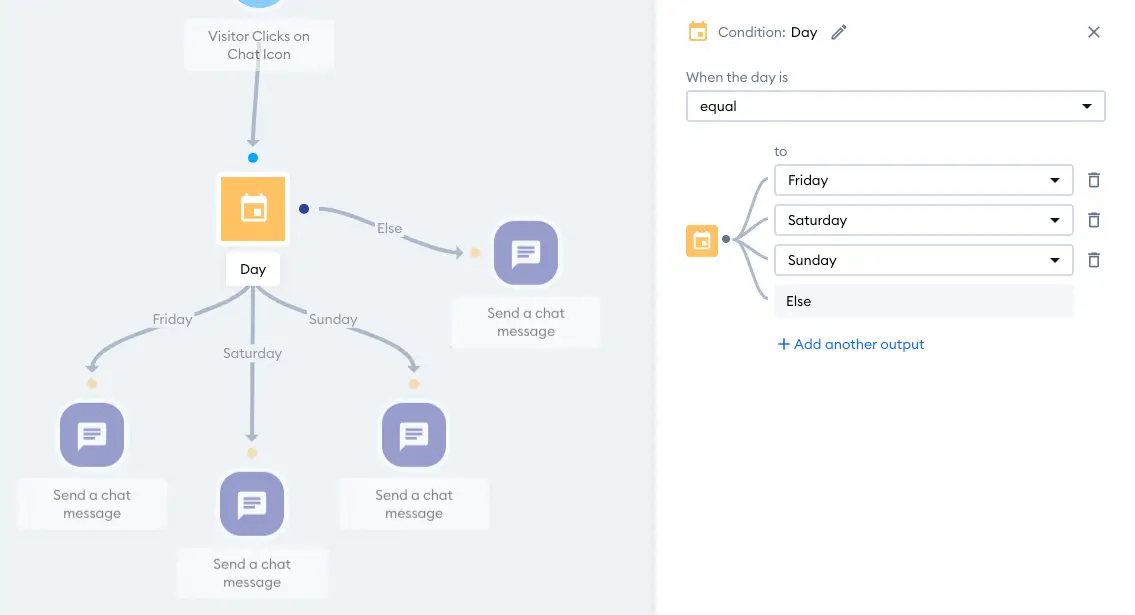Open the Saturday day dropdown
Viewport: 1135px width, 615px height.
pyautogui.click(x=924, y=220)
